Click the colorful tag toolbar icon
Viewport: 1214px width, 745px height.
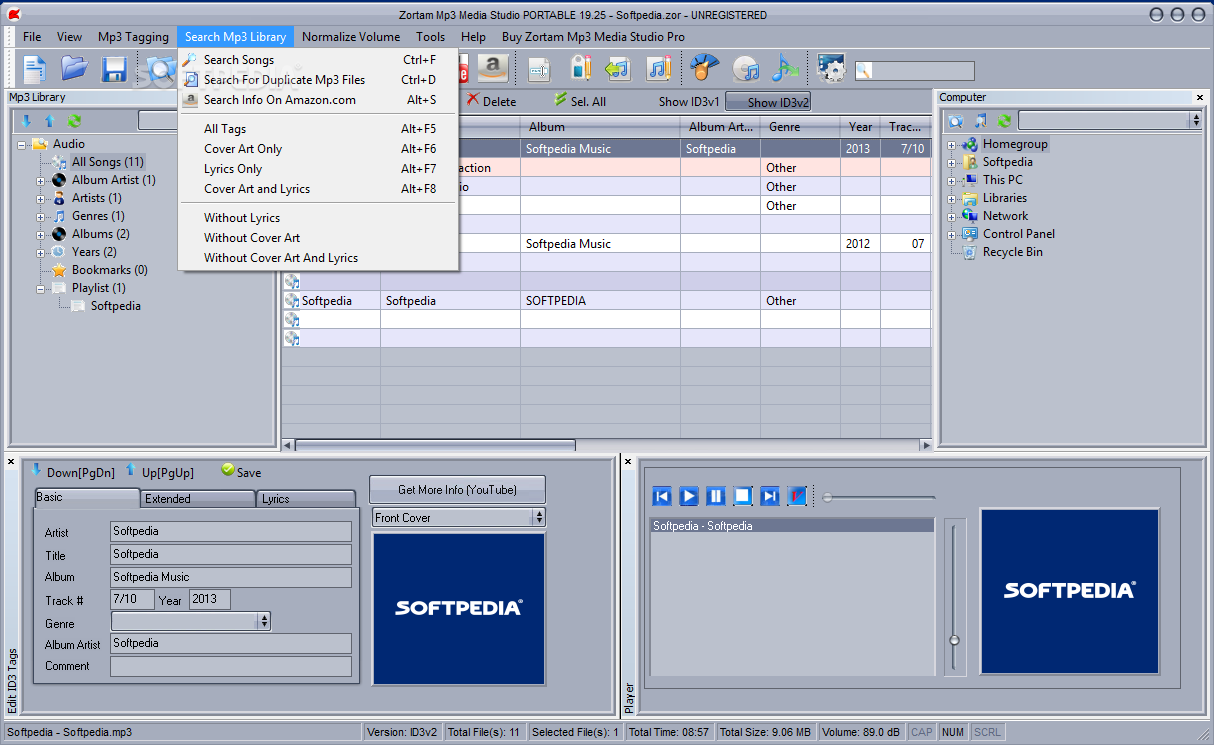(x=581, y=68)
